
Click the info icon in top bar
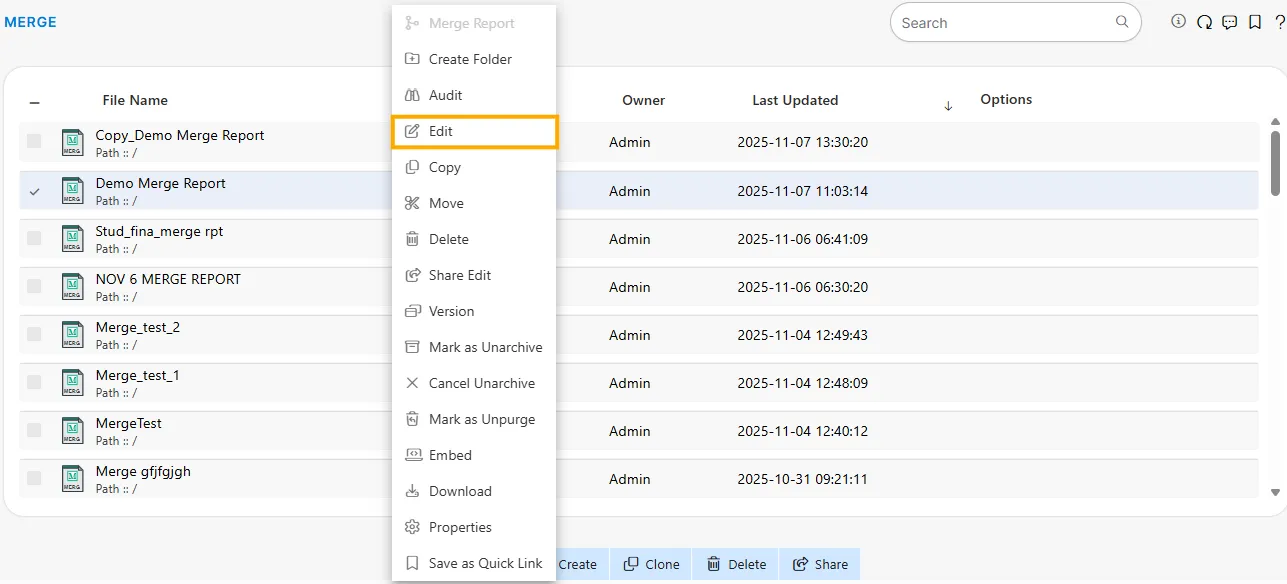pos(1179,22)
